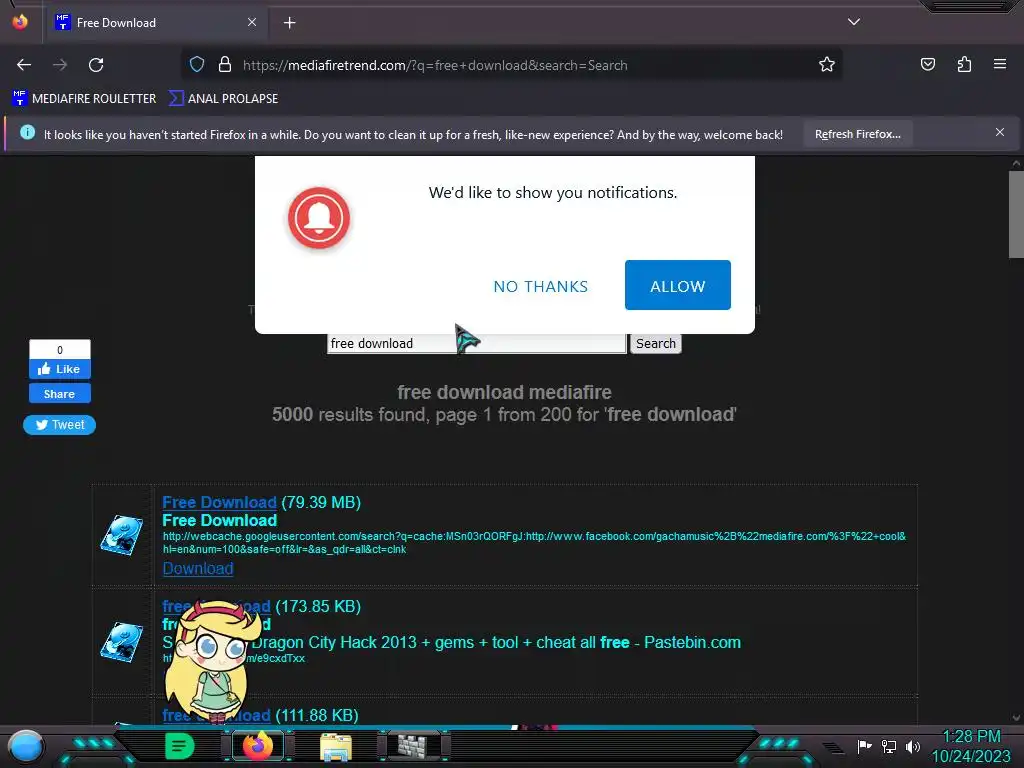
Task: Open the green notes app in taskbar
Action: [x=180, y=746]
